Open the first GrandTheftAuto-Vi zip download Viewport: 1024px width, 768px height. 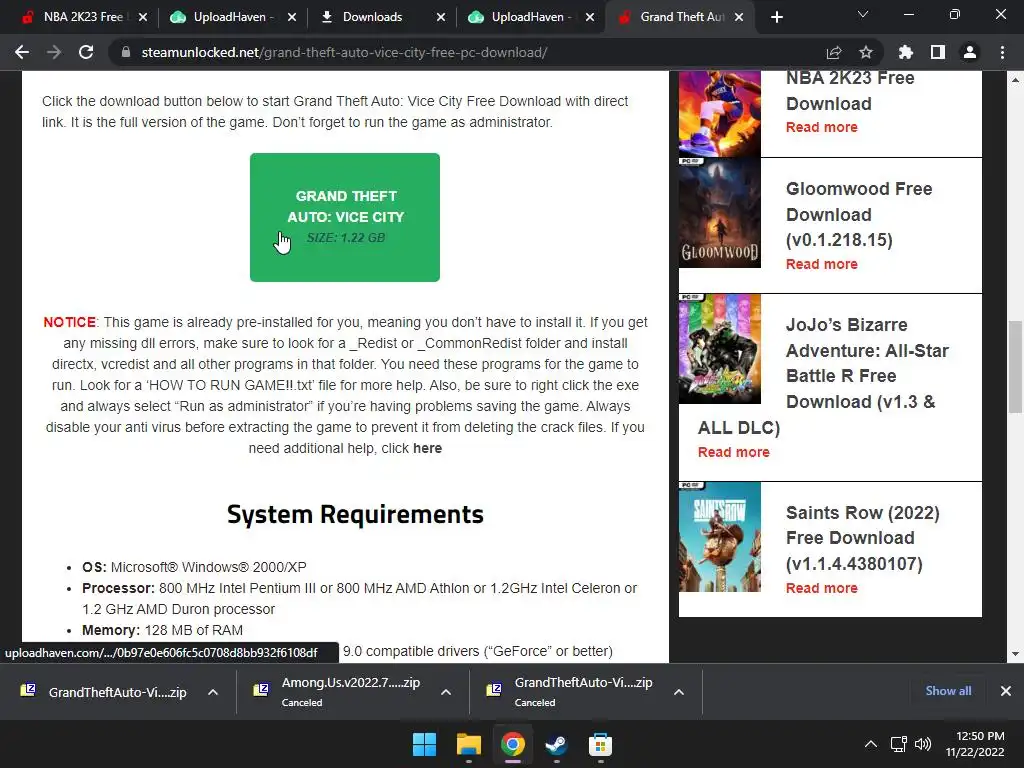click(104, 692)
